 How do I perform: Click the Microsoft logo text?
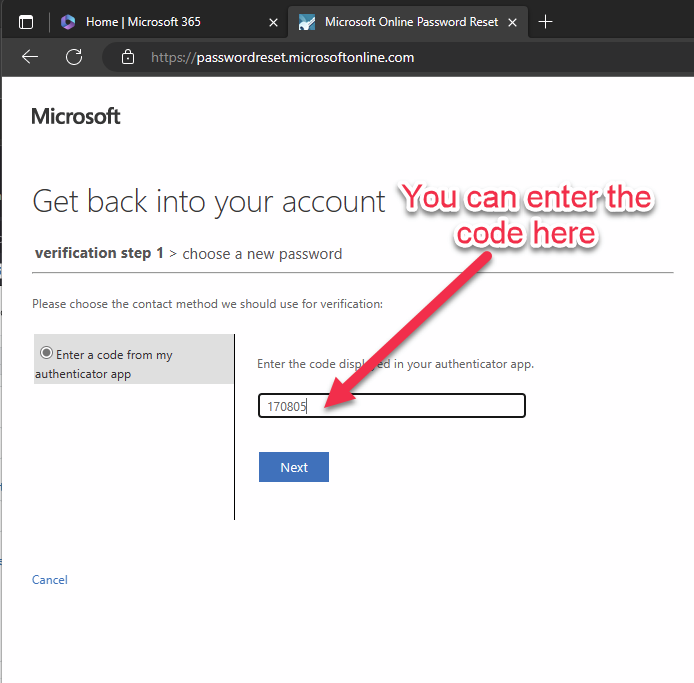(x=76, y=116)
